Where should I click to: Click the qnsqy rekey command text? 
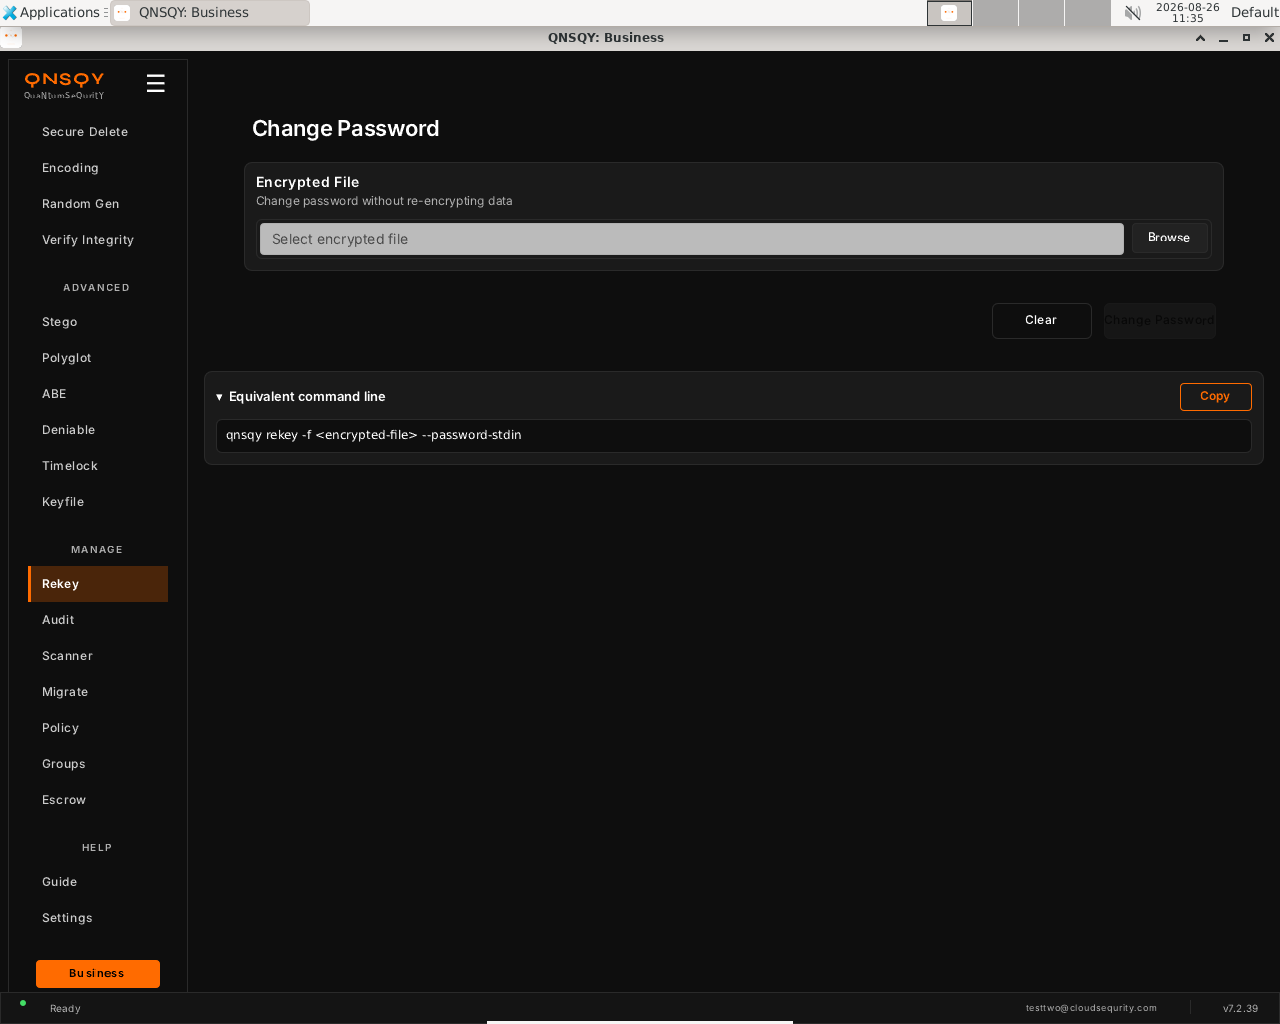(x=374, y=435)
